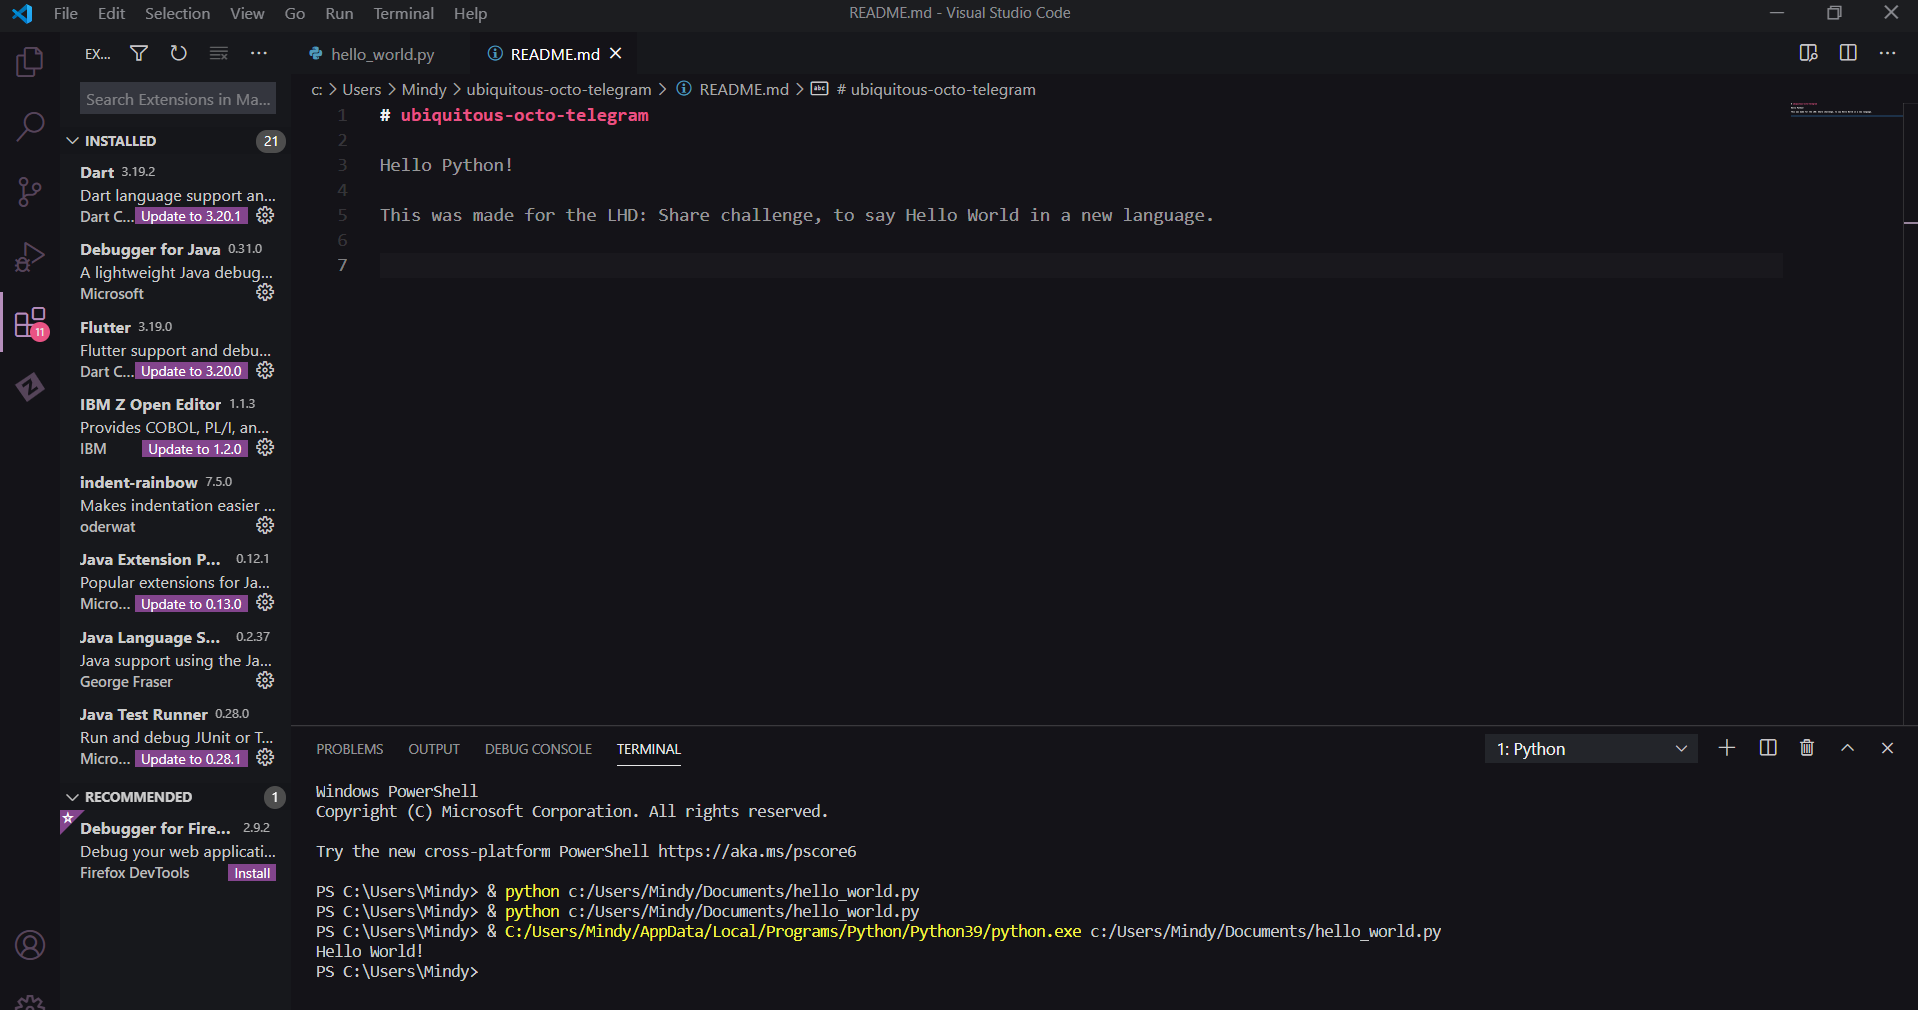Expand the ubiquitous-octo-telegram folder breadcrumb
The image size is (1918, 1010).
click(559, 89)
